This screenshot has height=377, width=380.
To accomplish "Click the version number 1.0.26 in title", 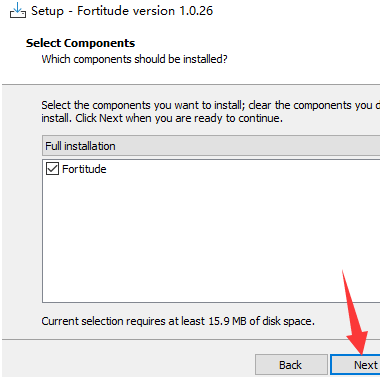I will (196, 11).
